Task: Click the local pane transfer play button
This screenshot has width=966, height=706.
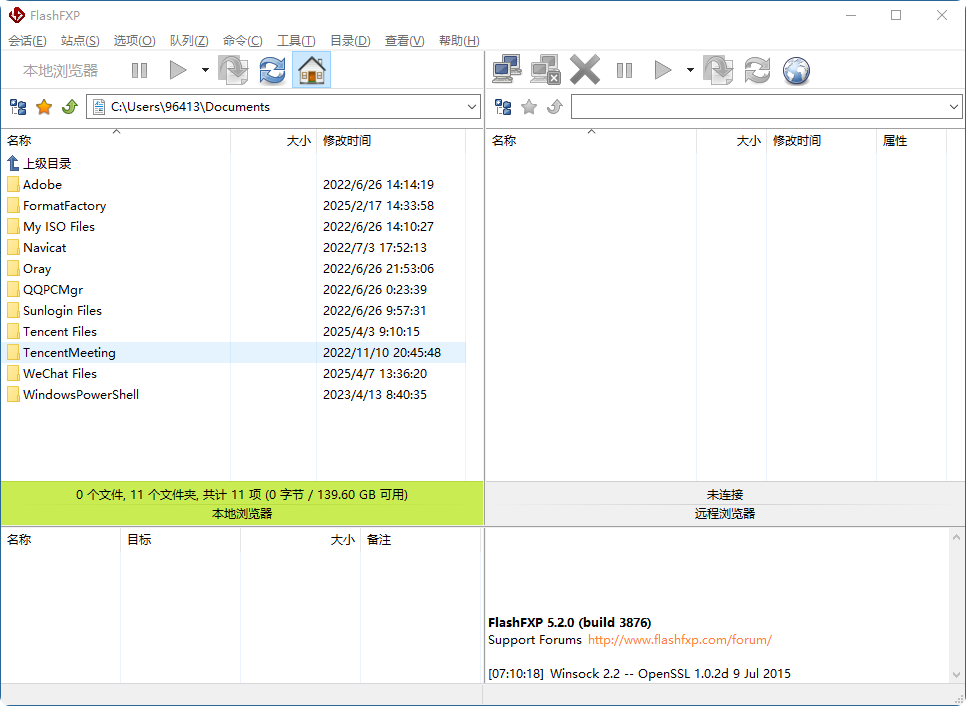Action: point(177,70)
